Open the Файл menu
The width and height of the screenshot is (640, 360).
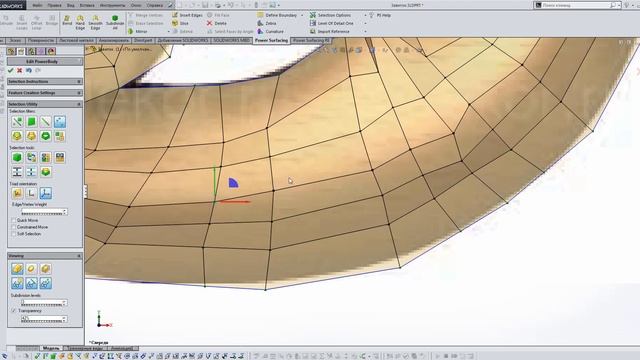tap(37, 5)
